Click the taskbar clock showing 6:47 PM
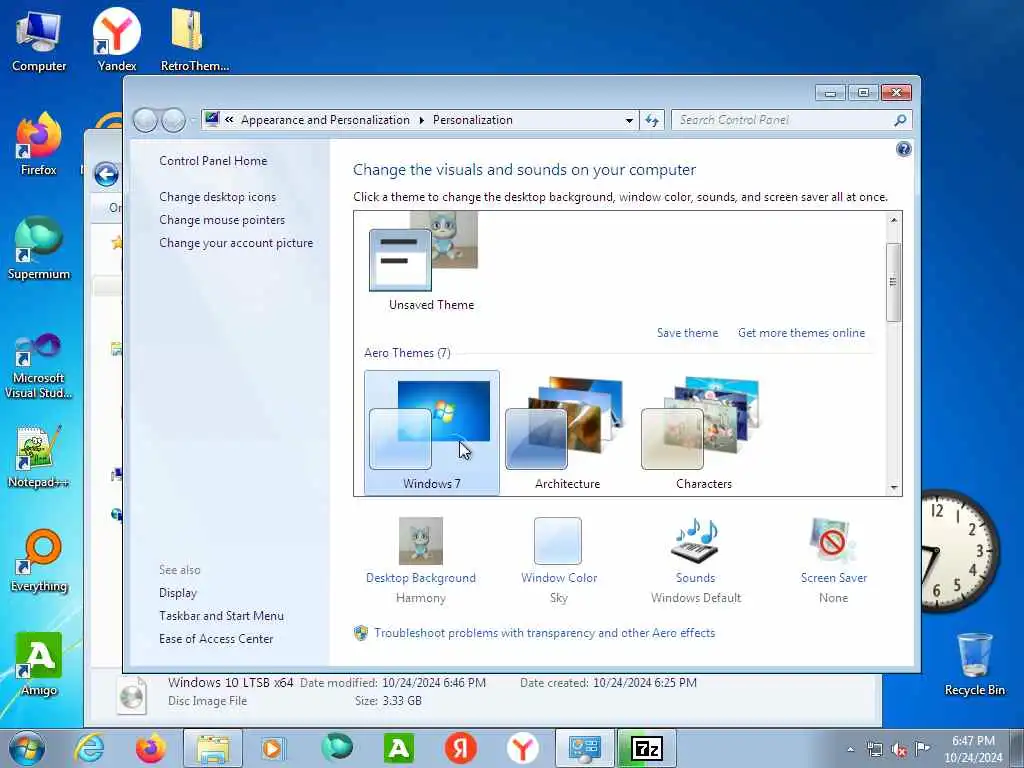This screenshot has height=768, width=1024. point(972,749)
